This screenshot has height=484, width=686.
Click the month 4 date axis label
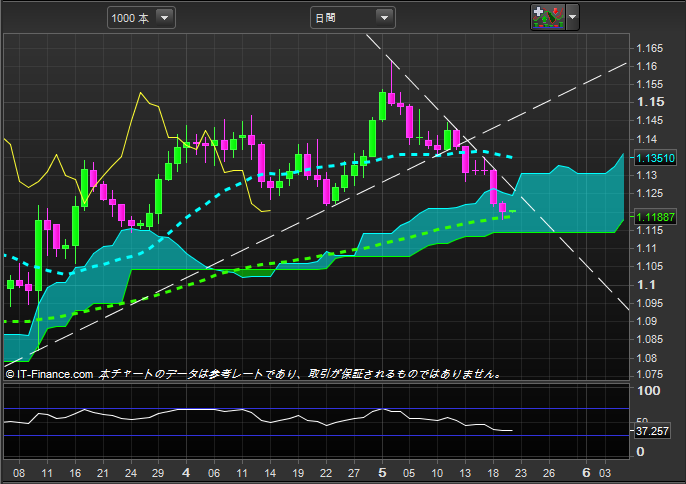tap(186, 473)
